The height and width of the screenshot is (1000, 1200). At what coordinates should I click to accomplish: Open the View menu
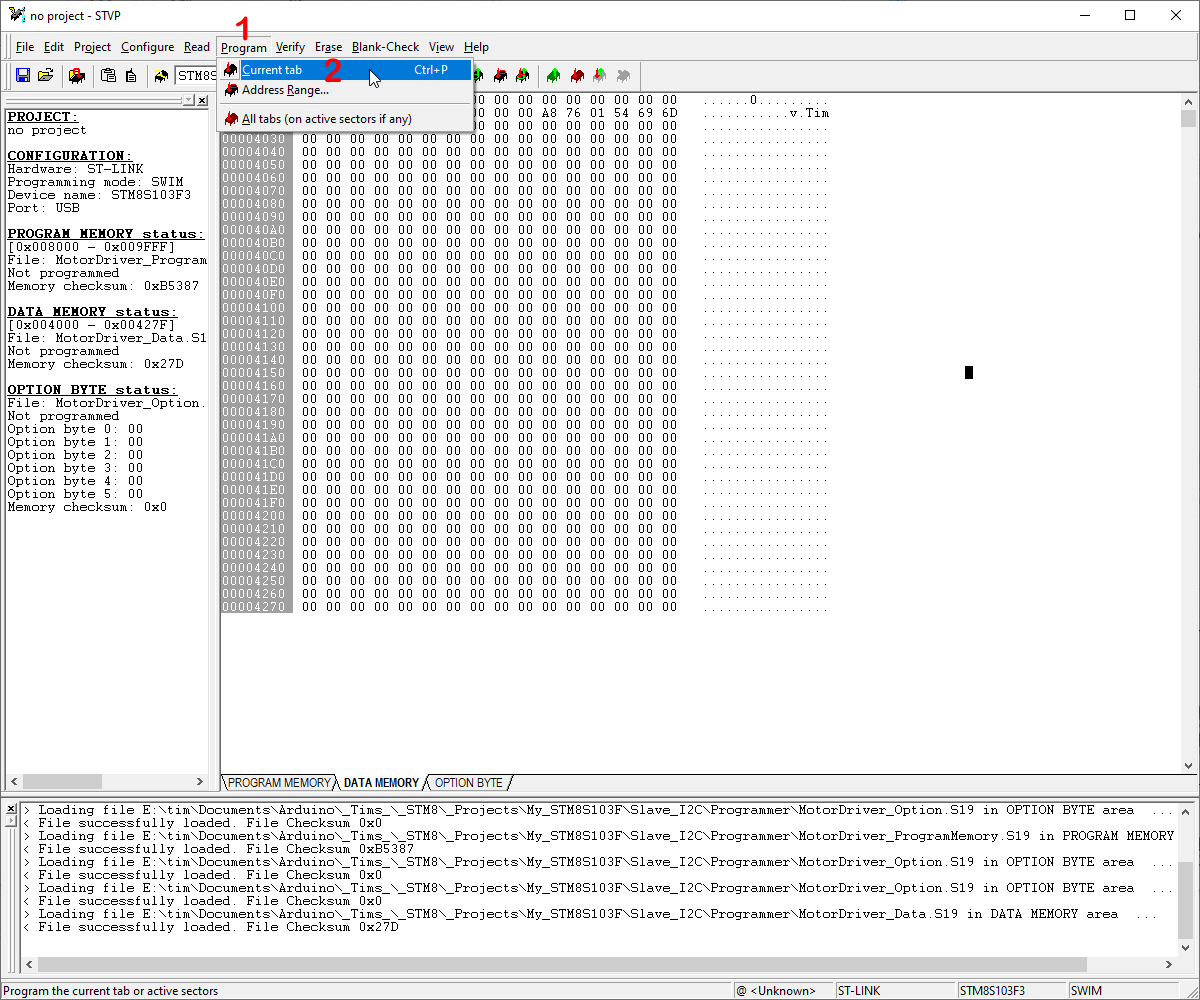441,47
